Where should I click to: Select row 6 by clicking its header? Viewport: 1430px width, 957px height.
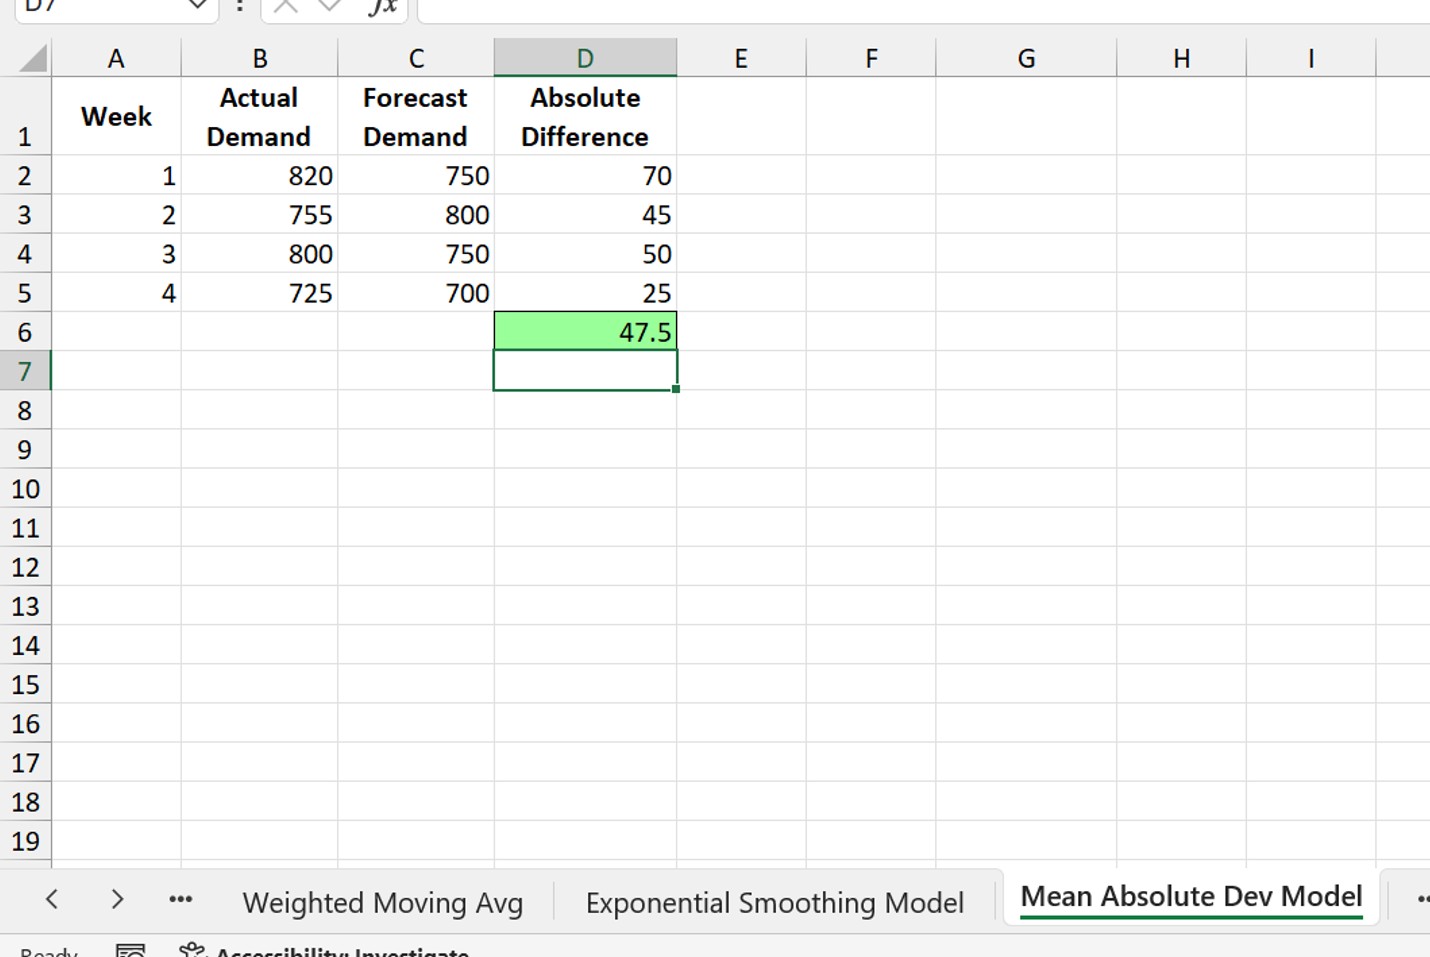click(25, 331)
